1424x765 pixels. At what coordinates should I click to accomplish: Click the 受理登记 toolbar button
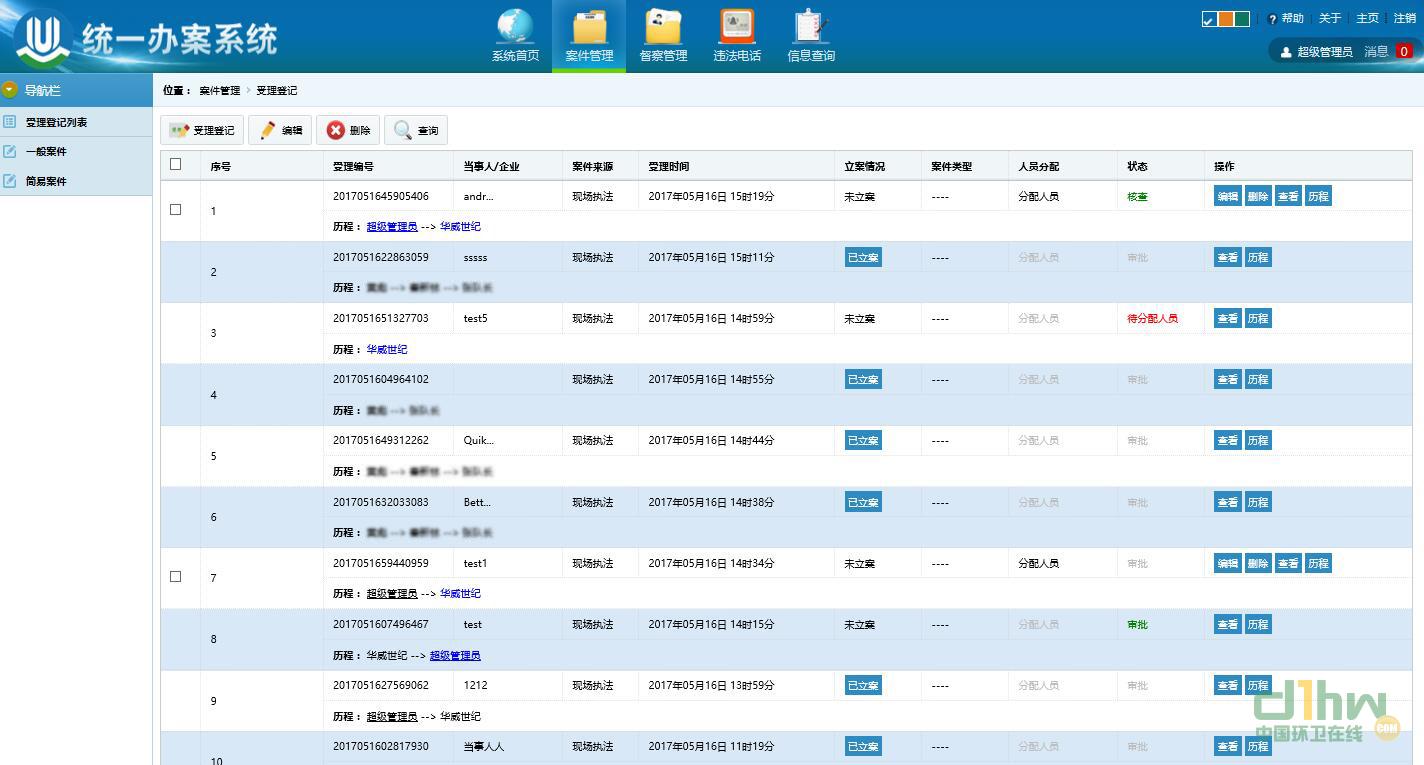(x=202, y=130)
